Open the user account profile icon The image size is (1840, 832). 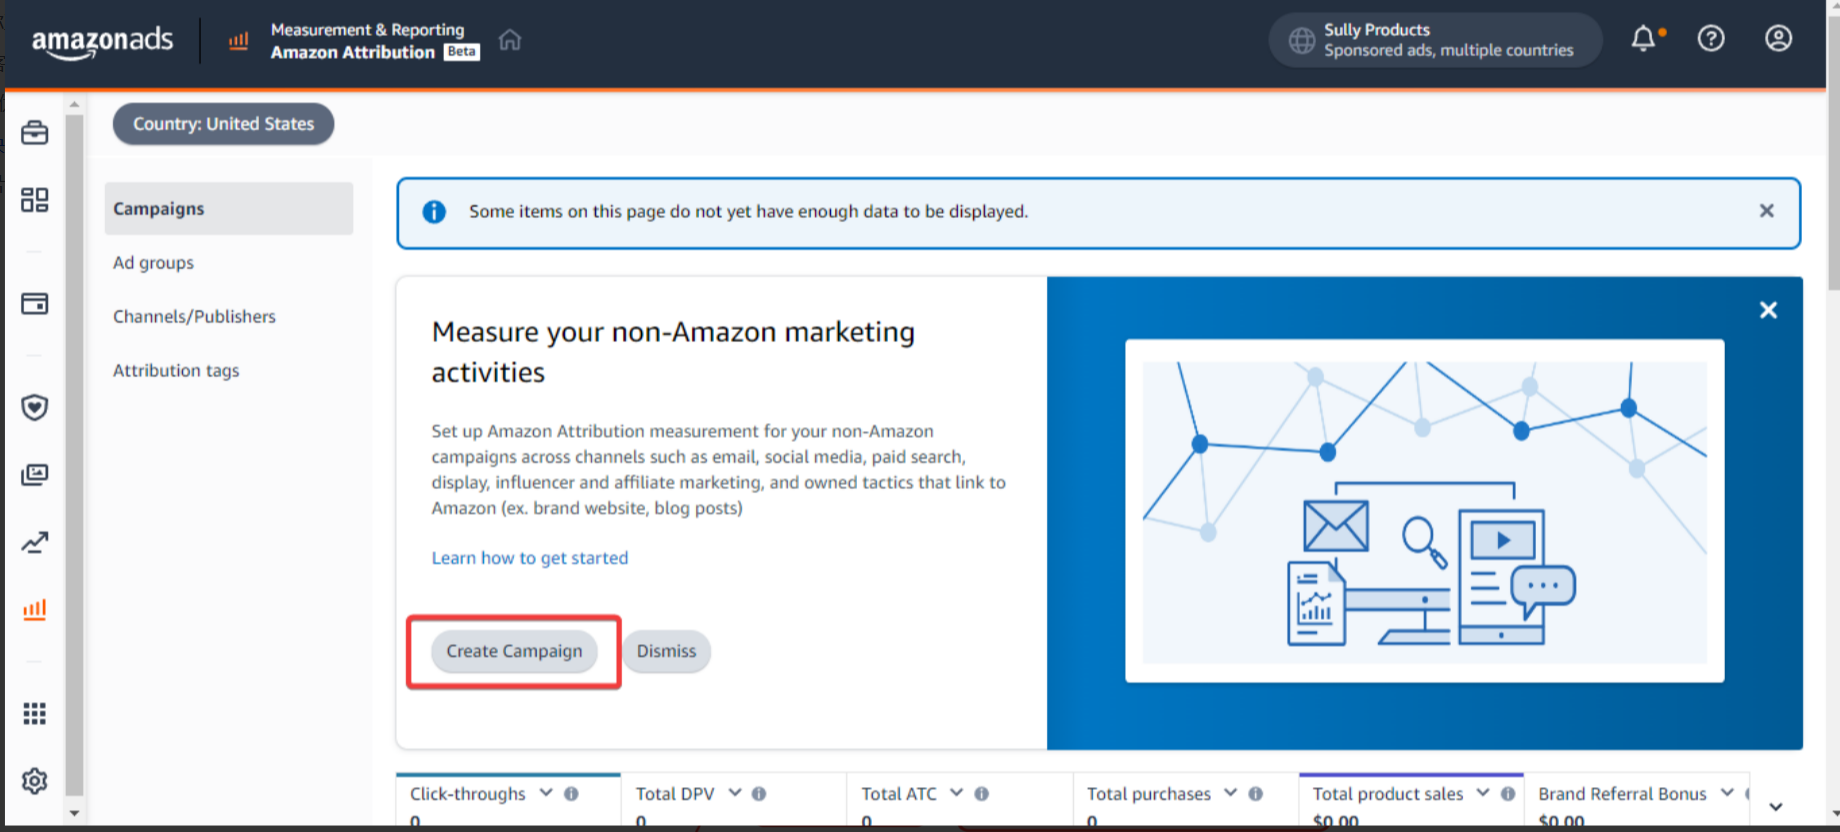point(1778,39)
